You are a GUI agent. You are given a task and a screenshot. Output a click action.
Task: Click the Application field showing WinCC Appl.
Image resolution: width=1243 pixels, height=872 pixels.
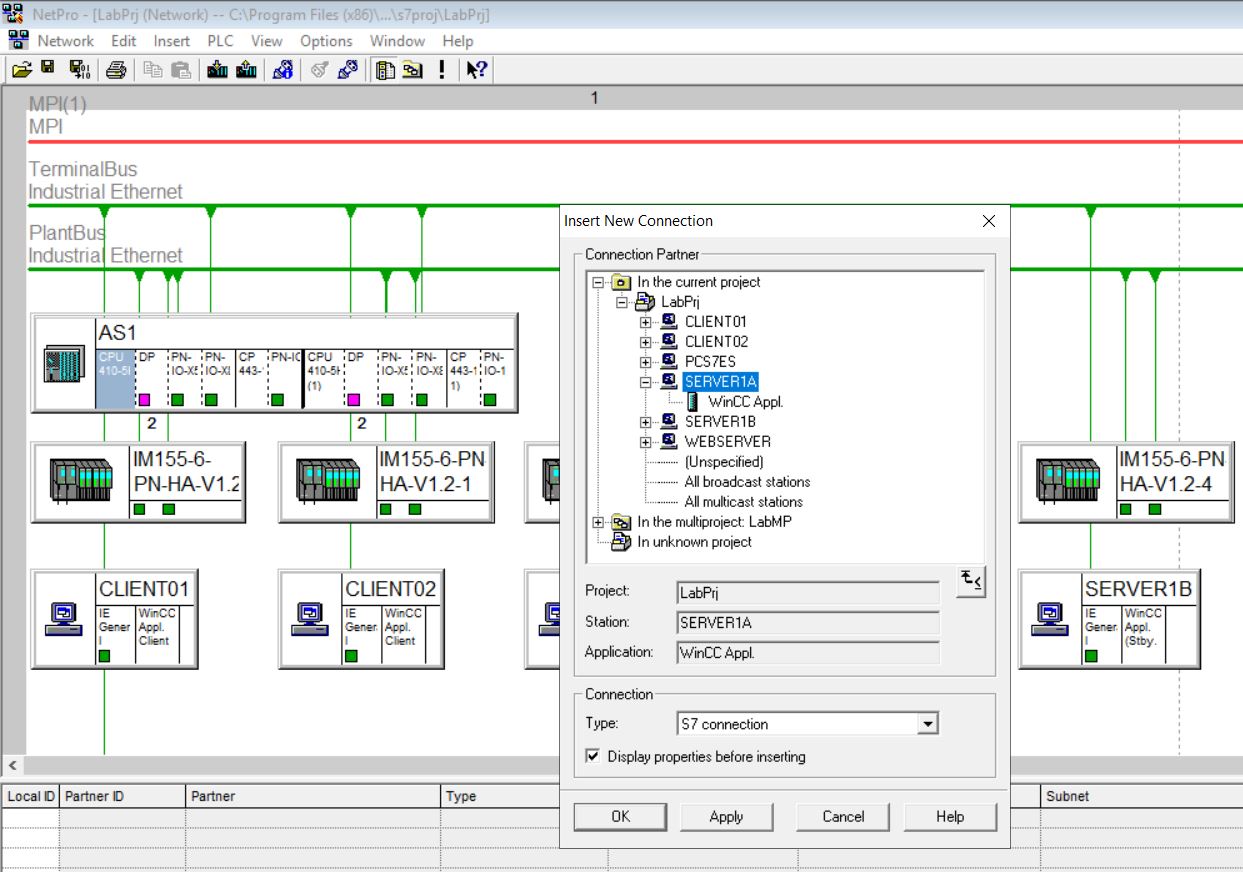point(808,653)
